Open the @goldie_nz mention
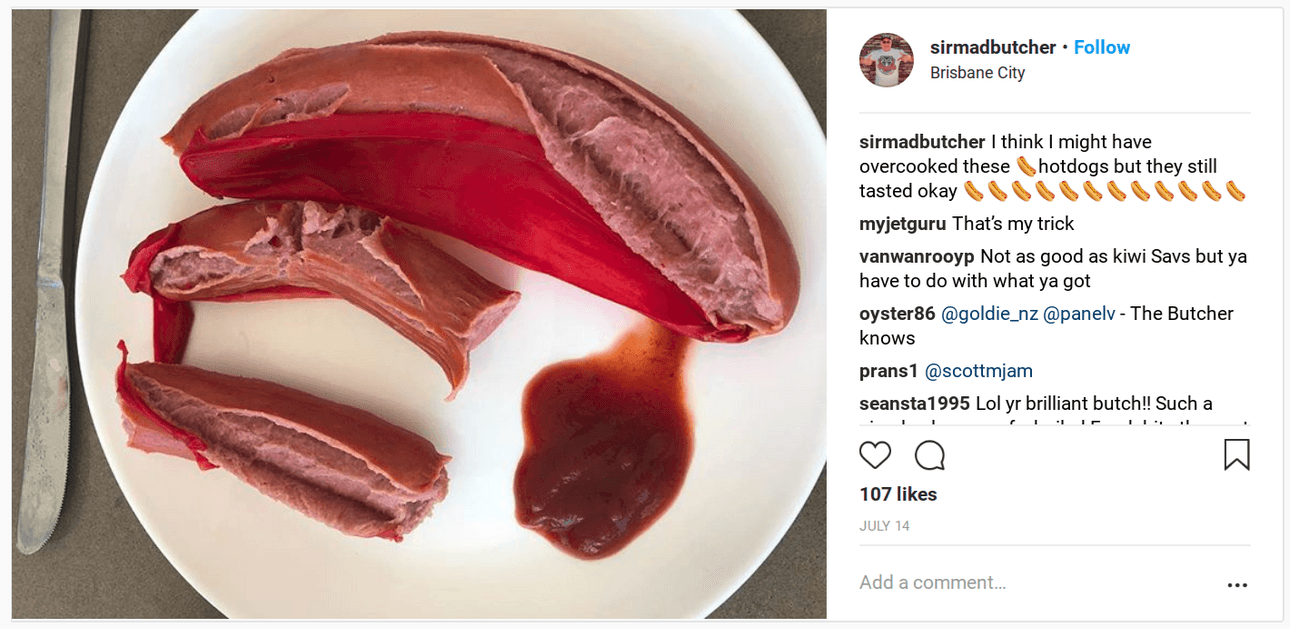 [989, 314]
